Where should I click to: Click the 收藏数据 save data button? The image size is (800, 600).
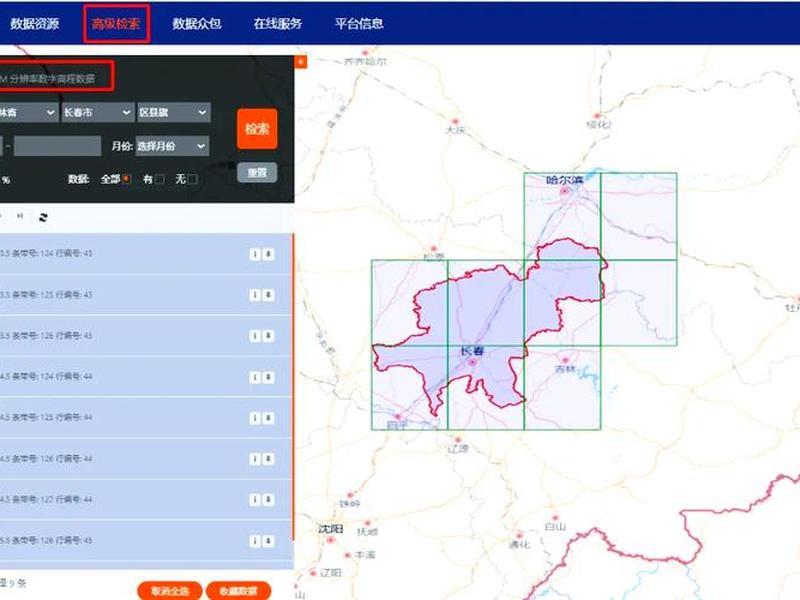coord(238,591)
